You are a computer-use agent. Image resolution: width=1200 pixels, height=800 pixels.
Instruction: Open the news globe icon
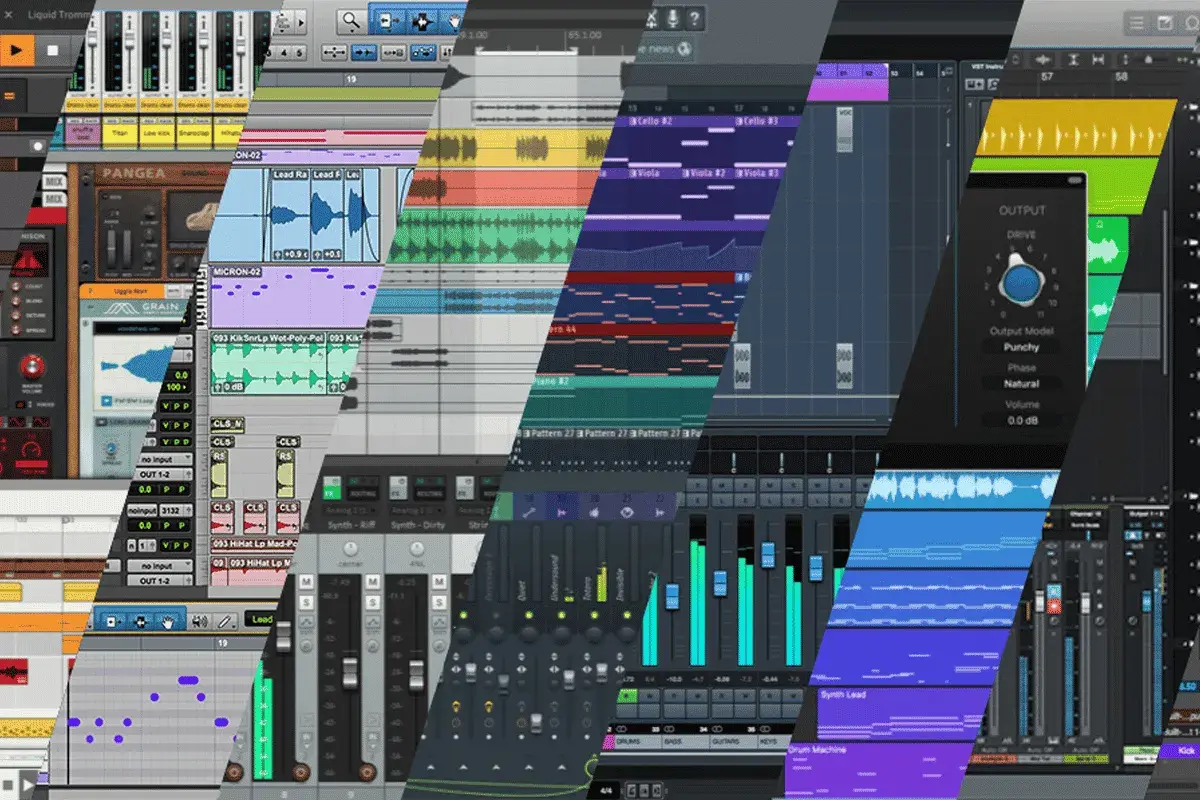coord(685,47)
